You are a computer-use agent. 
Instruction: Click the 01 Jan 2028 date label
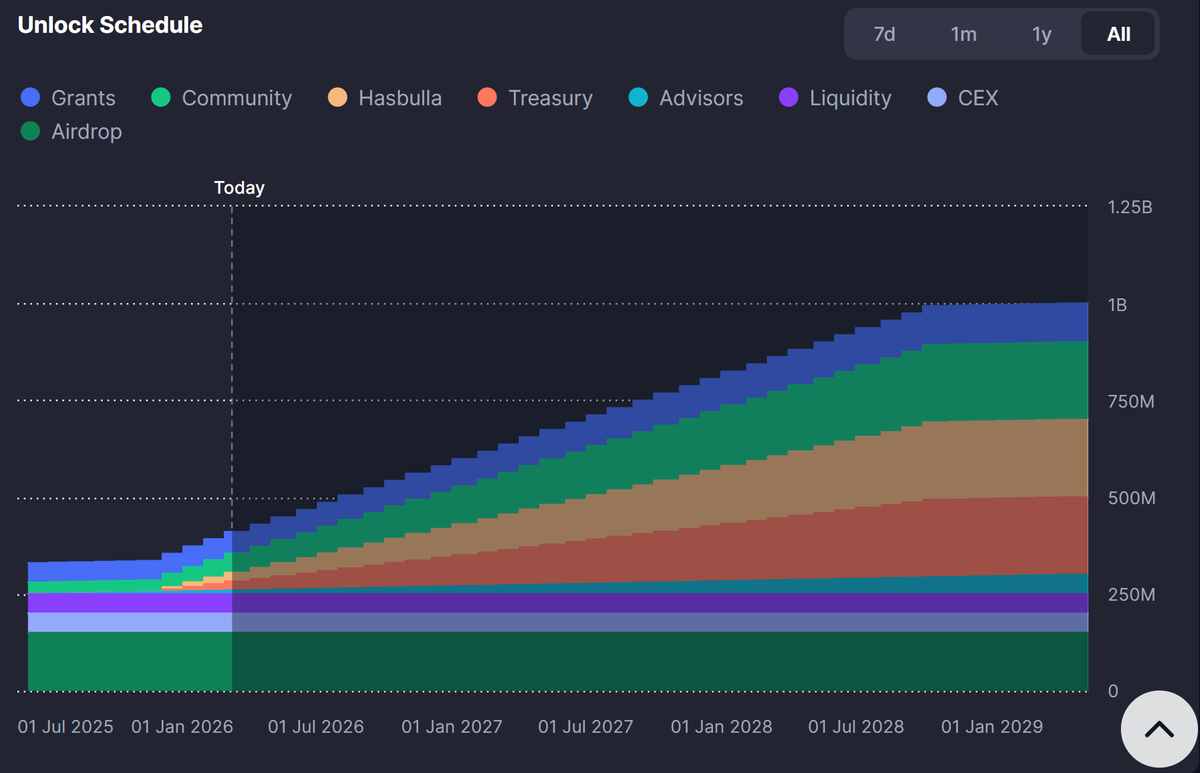coord(722,727)
